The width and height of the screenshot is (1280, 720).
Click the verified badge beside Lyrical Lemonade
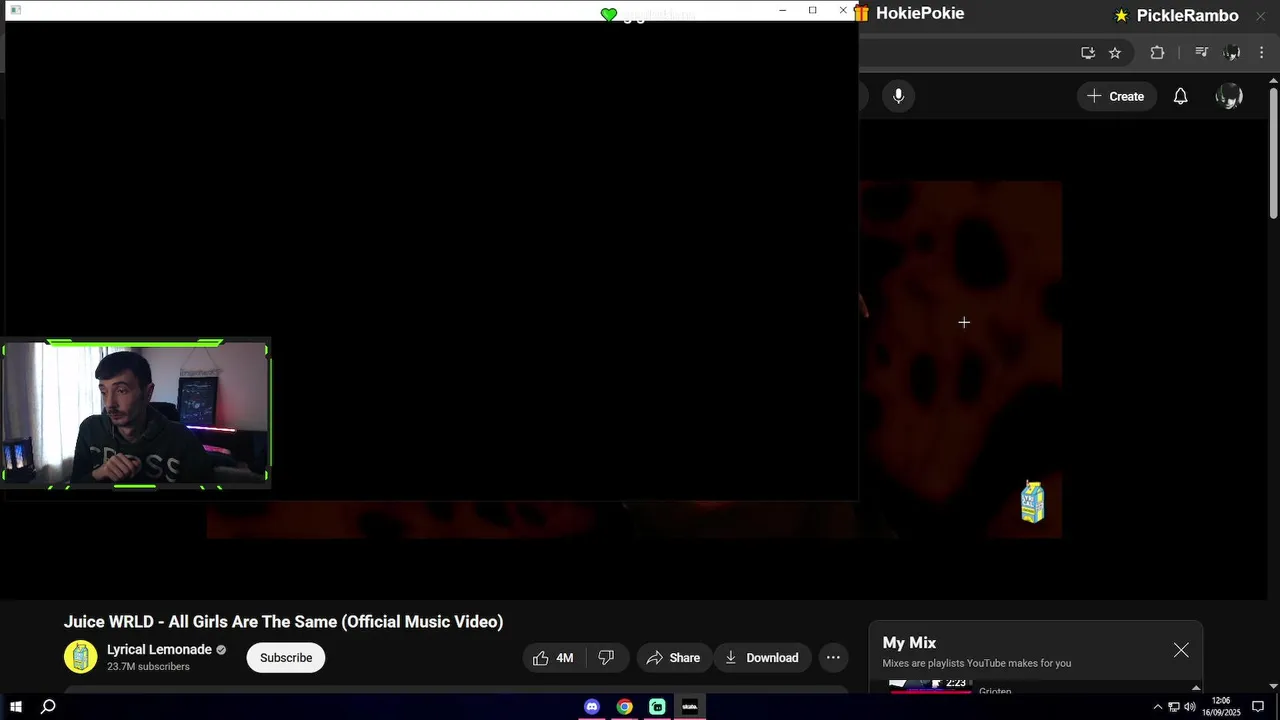[x=221, y=650]
